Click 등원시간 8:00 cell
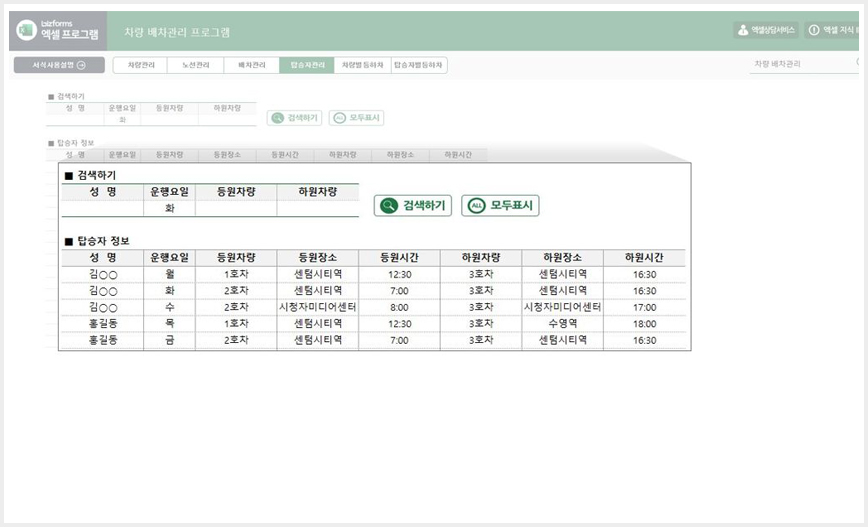Image resolution: width=868 pixels, height=527 pixels. (x=399, y=307)
